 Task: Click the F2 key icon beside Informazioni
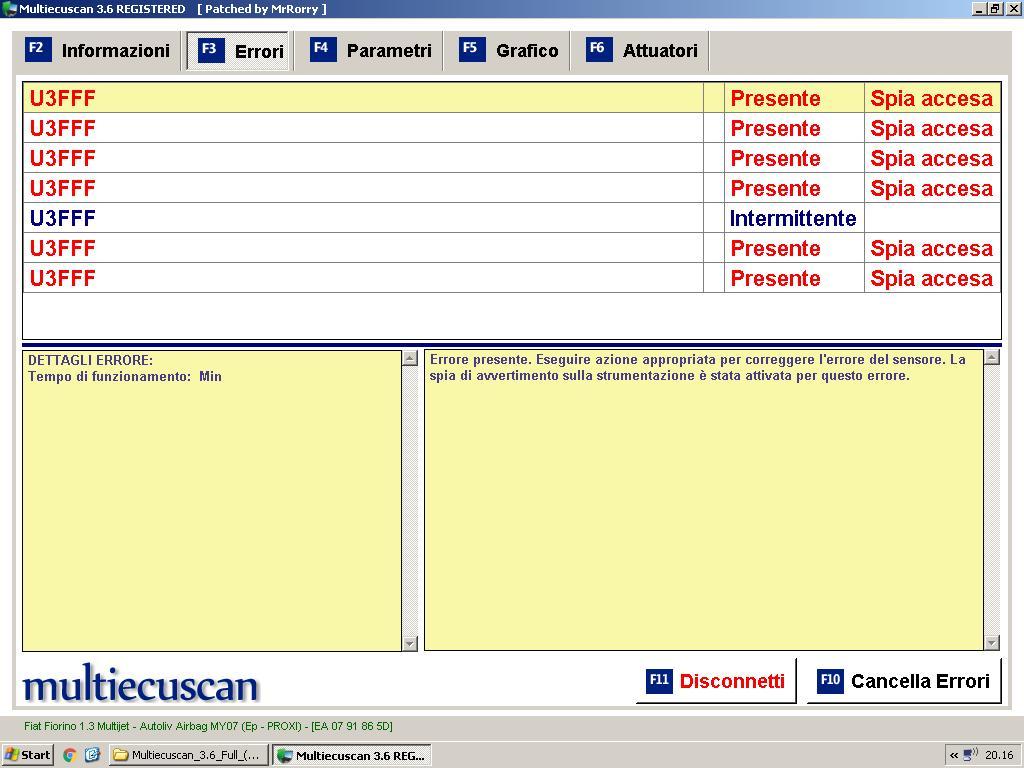click(x=38, y=49)
